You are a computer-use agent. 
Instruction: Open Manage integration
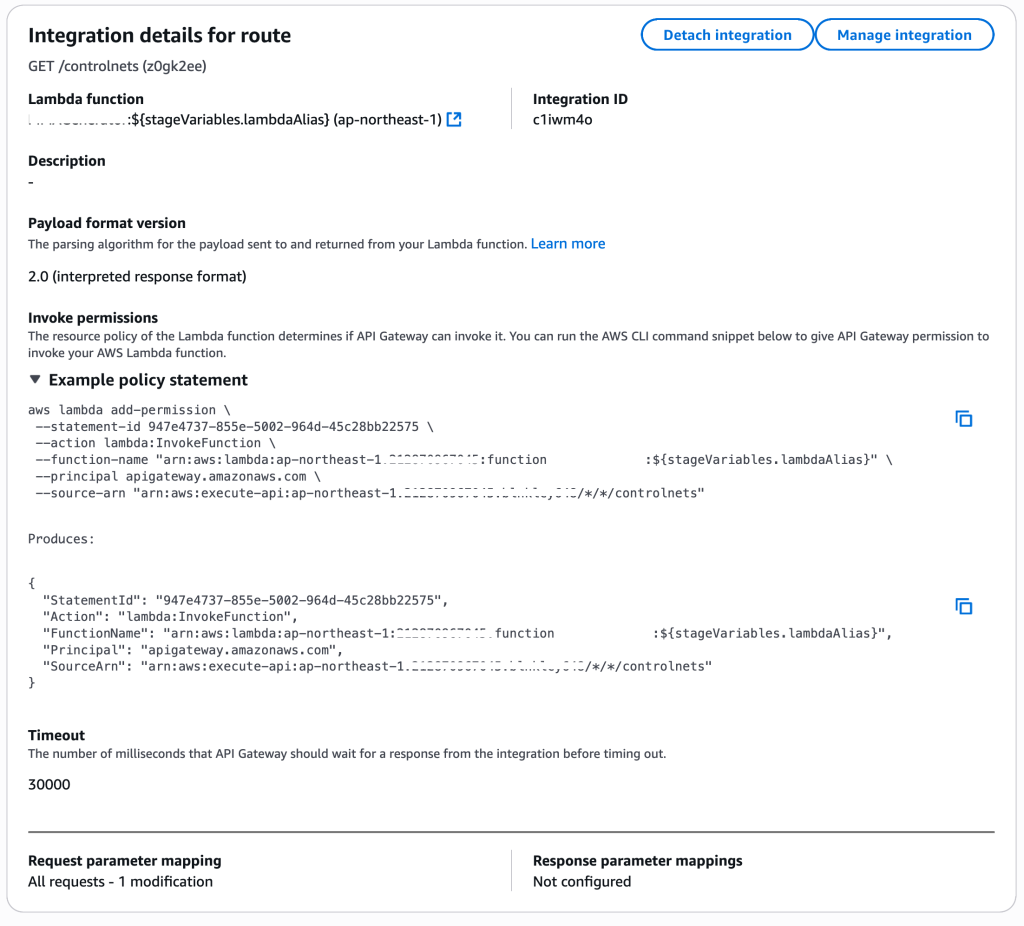[x=904, y=35]
